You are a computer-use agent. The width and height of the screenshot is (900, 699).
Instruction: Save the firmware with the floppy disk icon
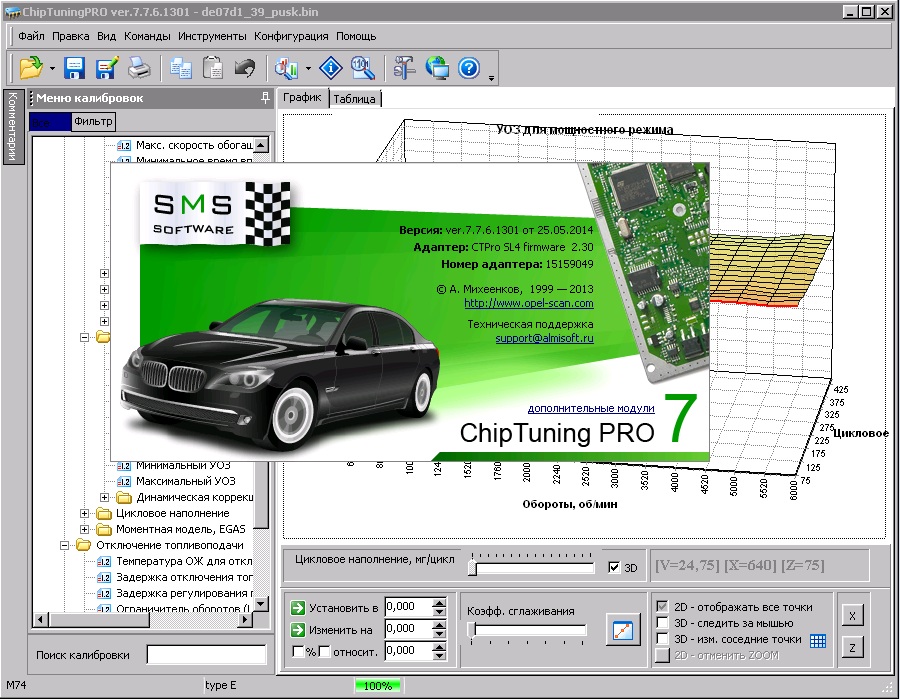tap(75, 68)
